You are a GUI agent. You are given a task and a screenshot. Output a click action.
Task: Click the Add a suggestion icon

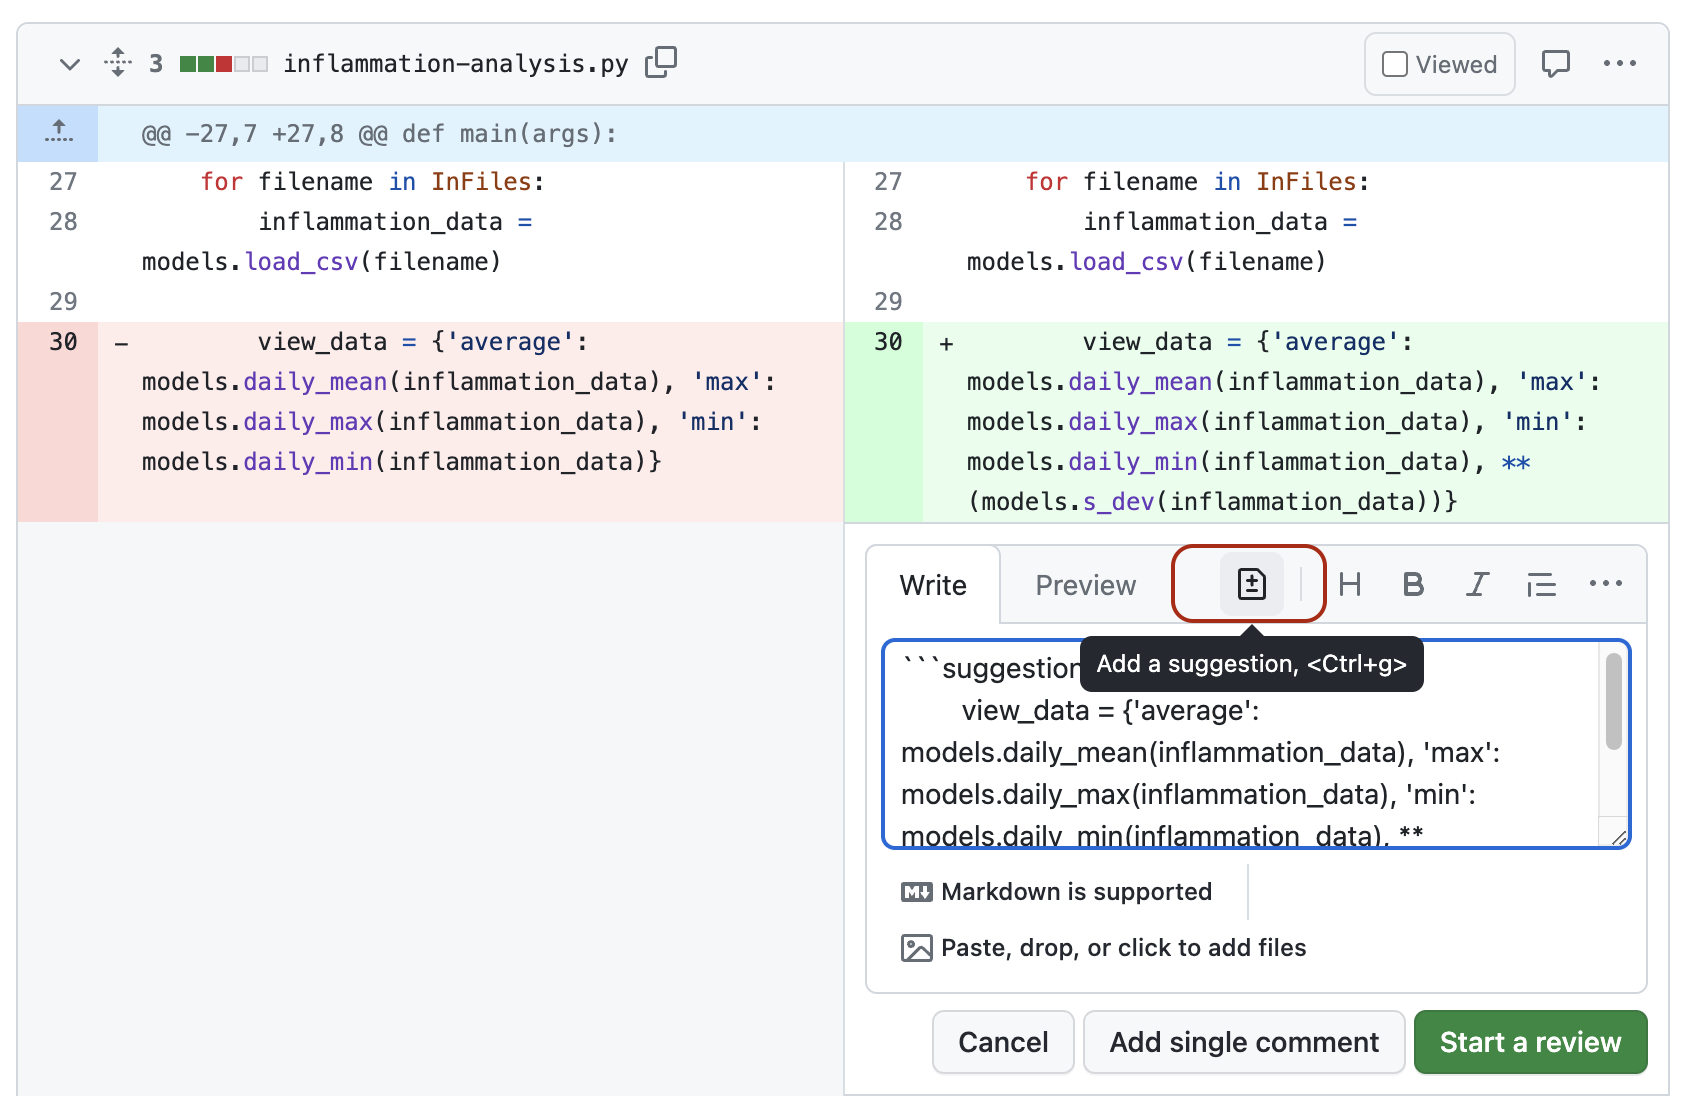pyautogui.click(x=1249, y=584)
